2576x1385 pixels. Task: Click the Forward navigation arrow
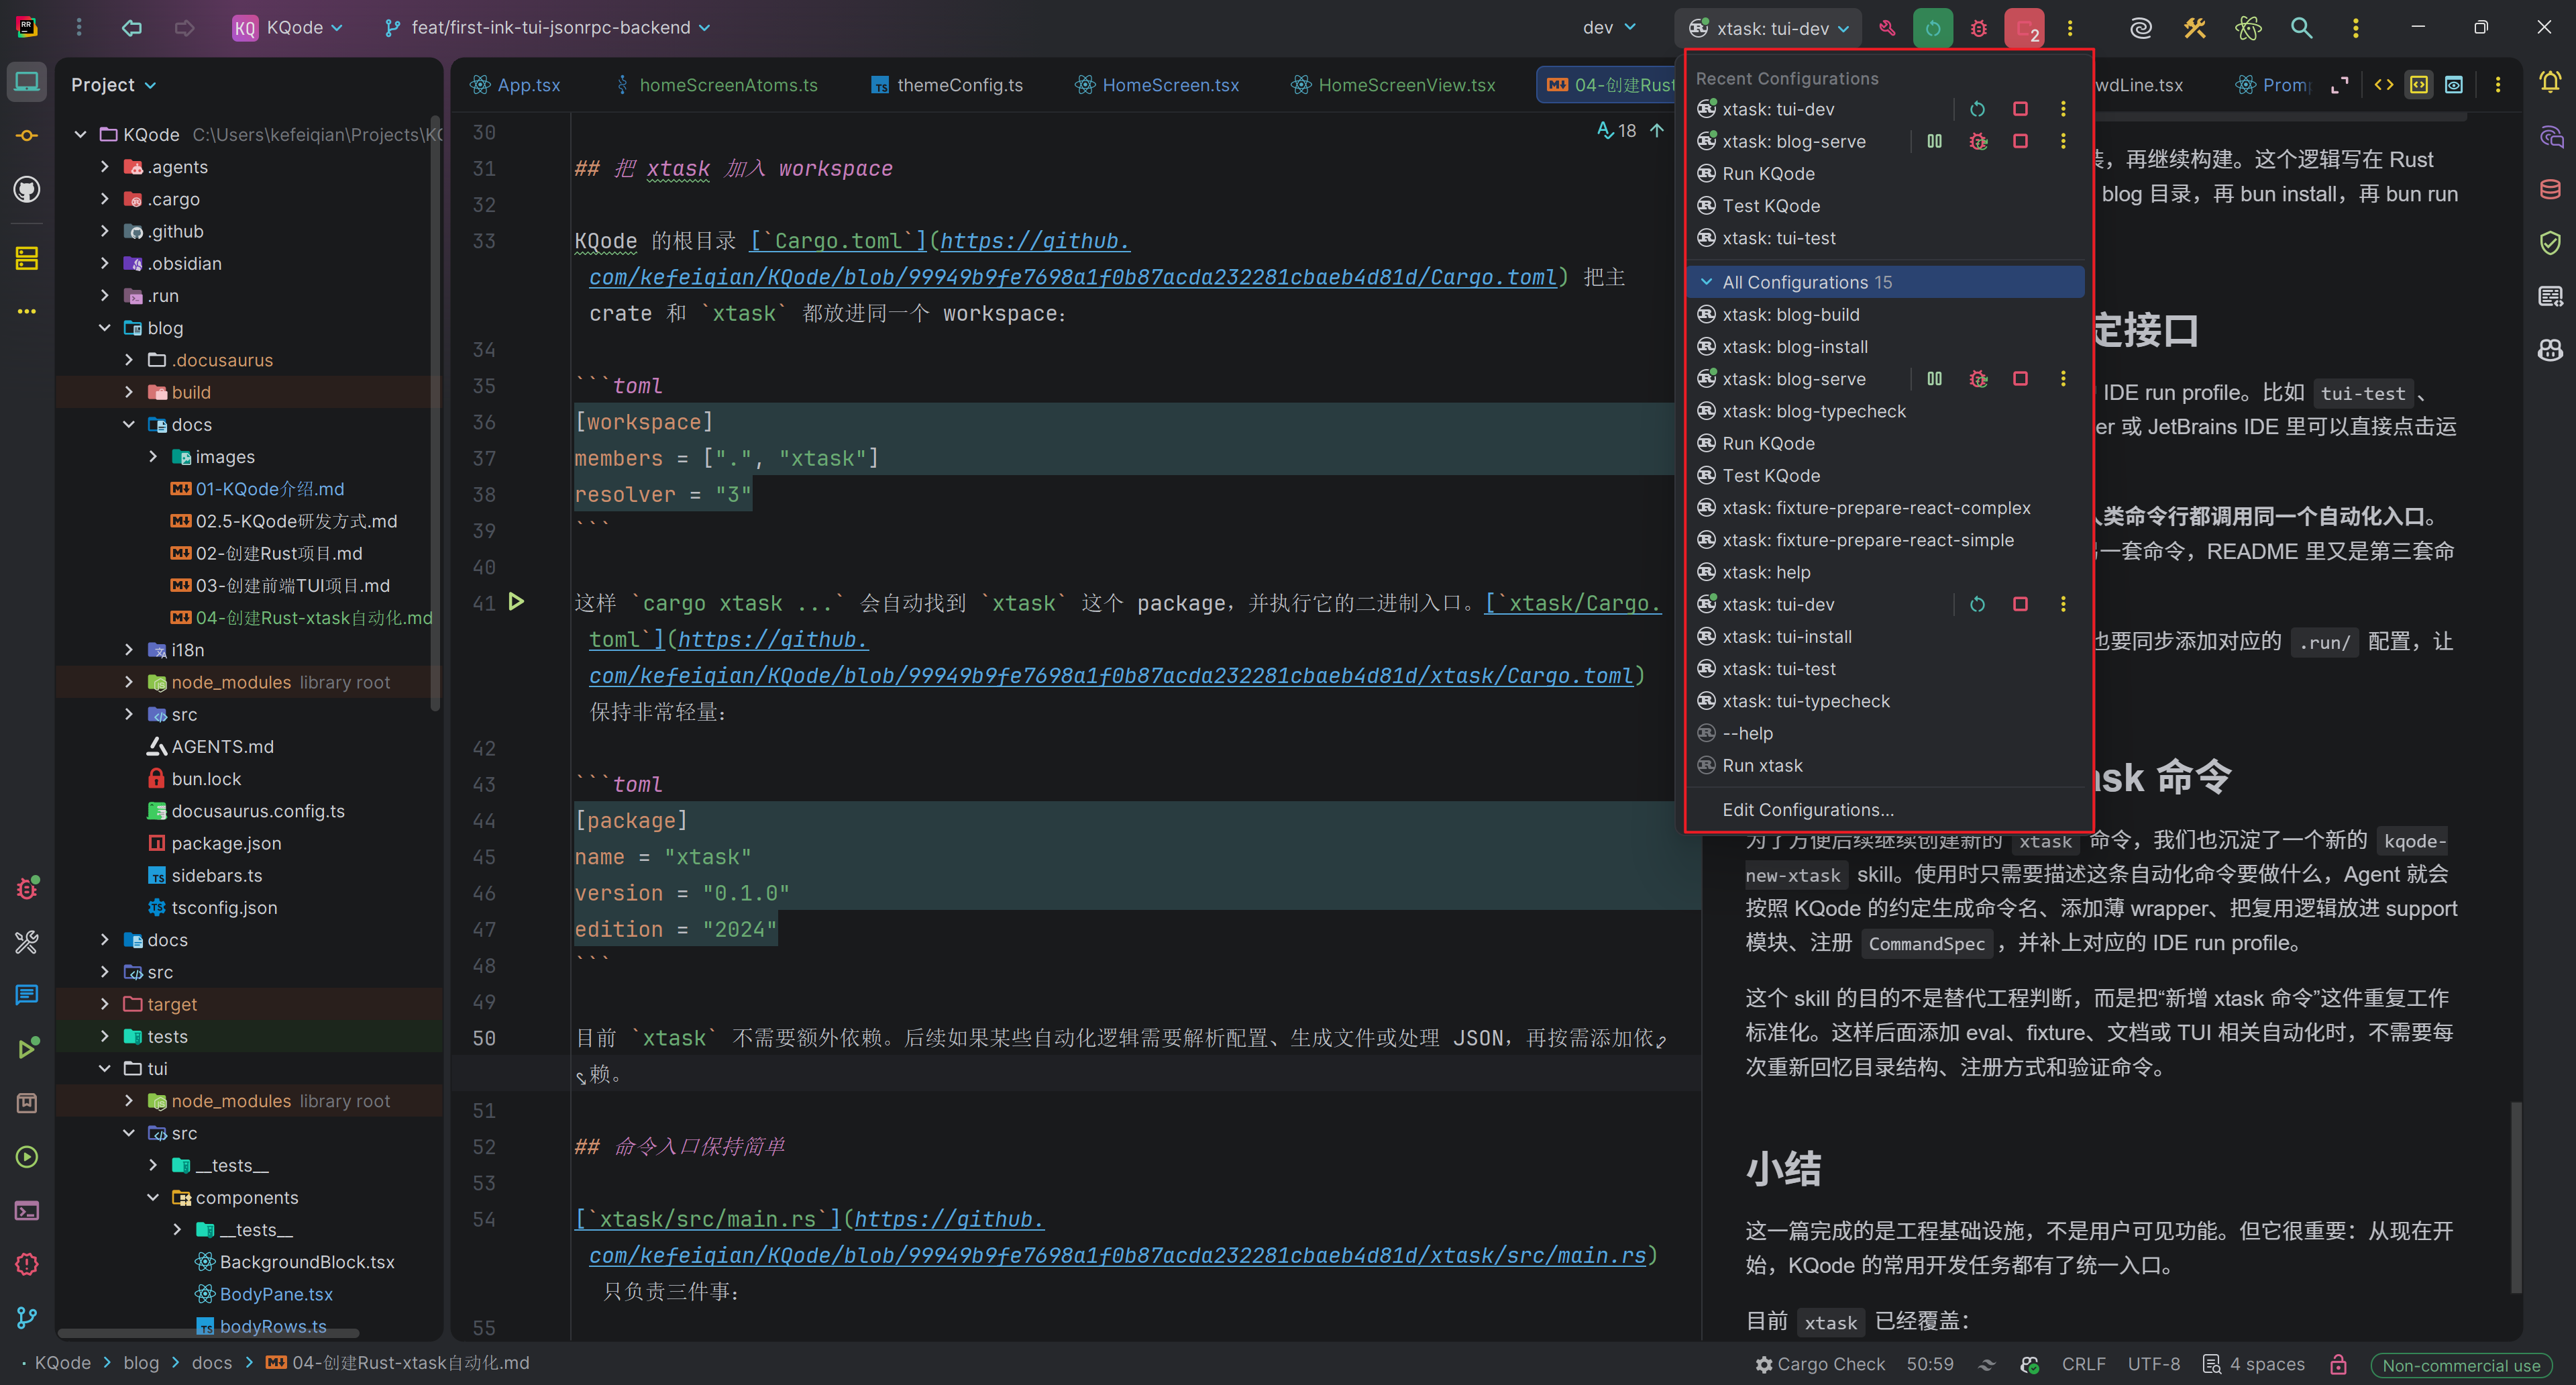[184, 28]
